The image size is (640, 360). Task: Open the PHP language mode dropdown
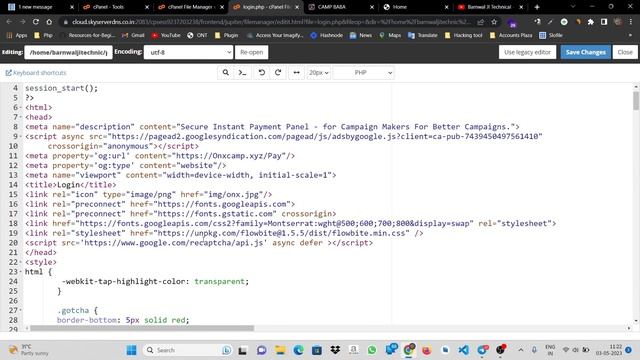coord(363,73)
